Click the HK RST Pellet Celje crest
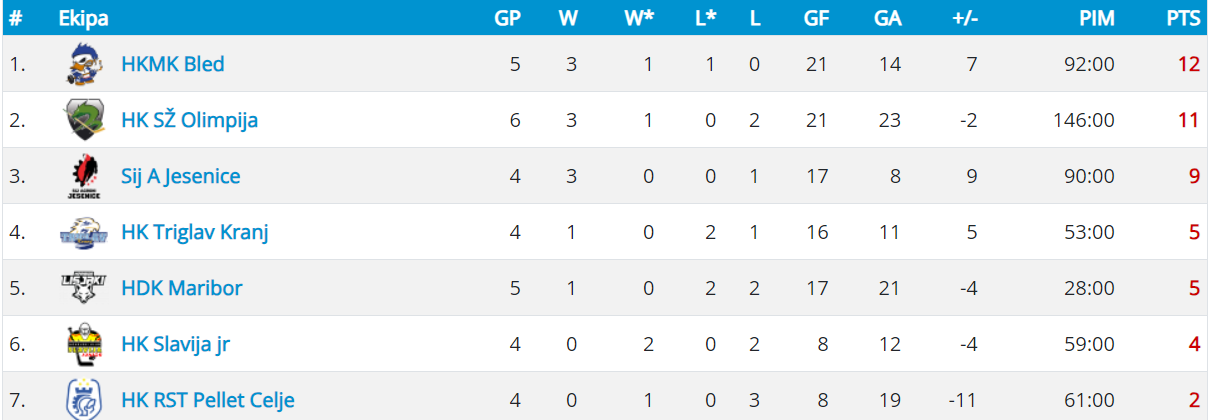 (81, 400)
